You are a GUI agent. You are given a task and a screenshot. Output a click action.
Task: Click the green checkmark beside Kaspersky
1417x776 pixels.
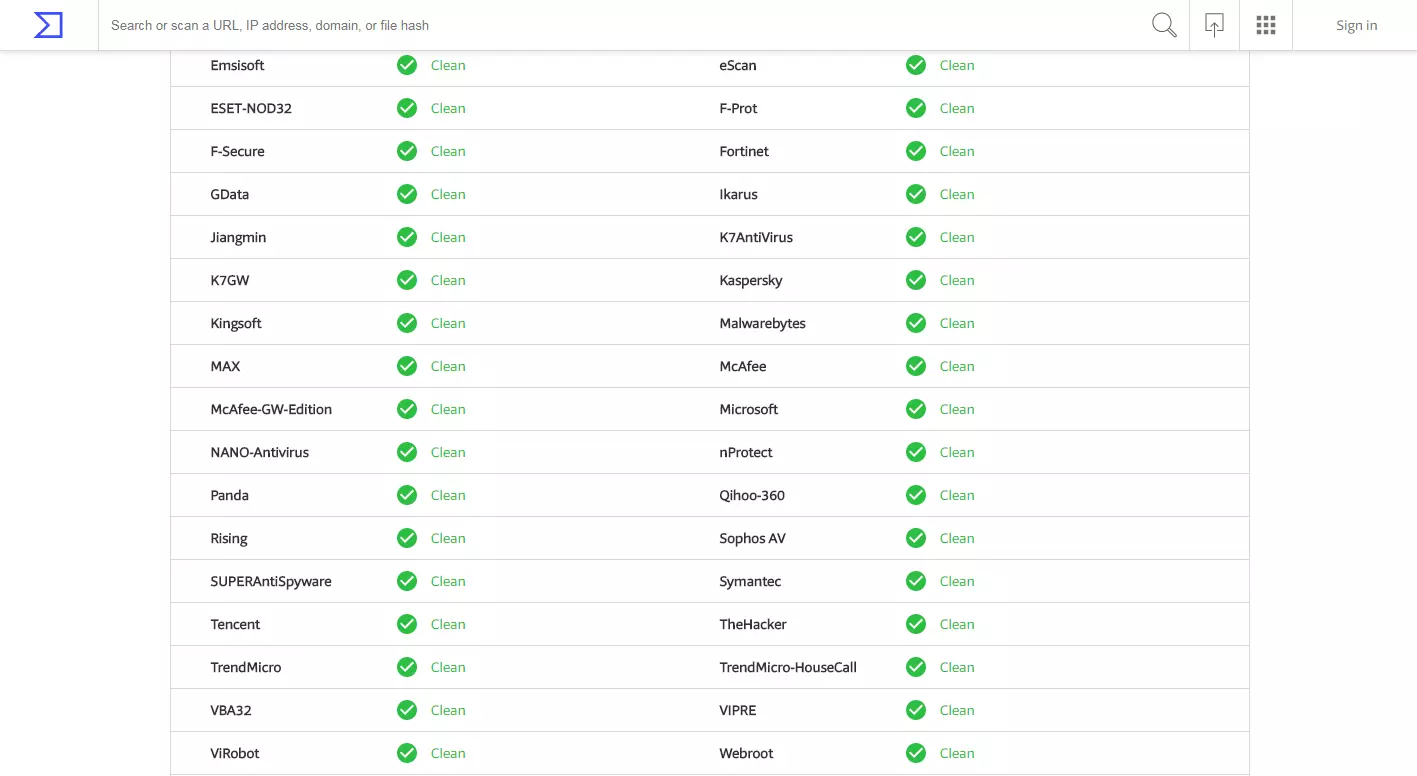click(x=916, y=280)
